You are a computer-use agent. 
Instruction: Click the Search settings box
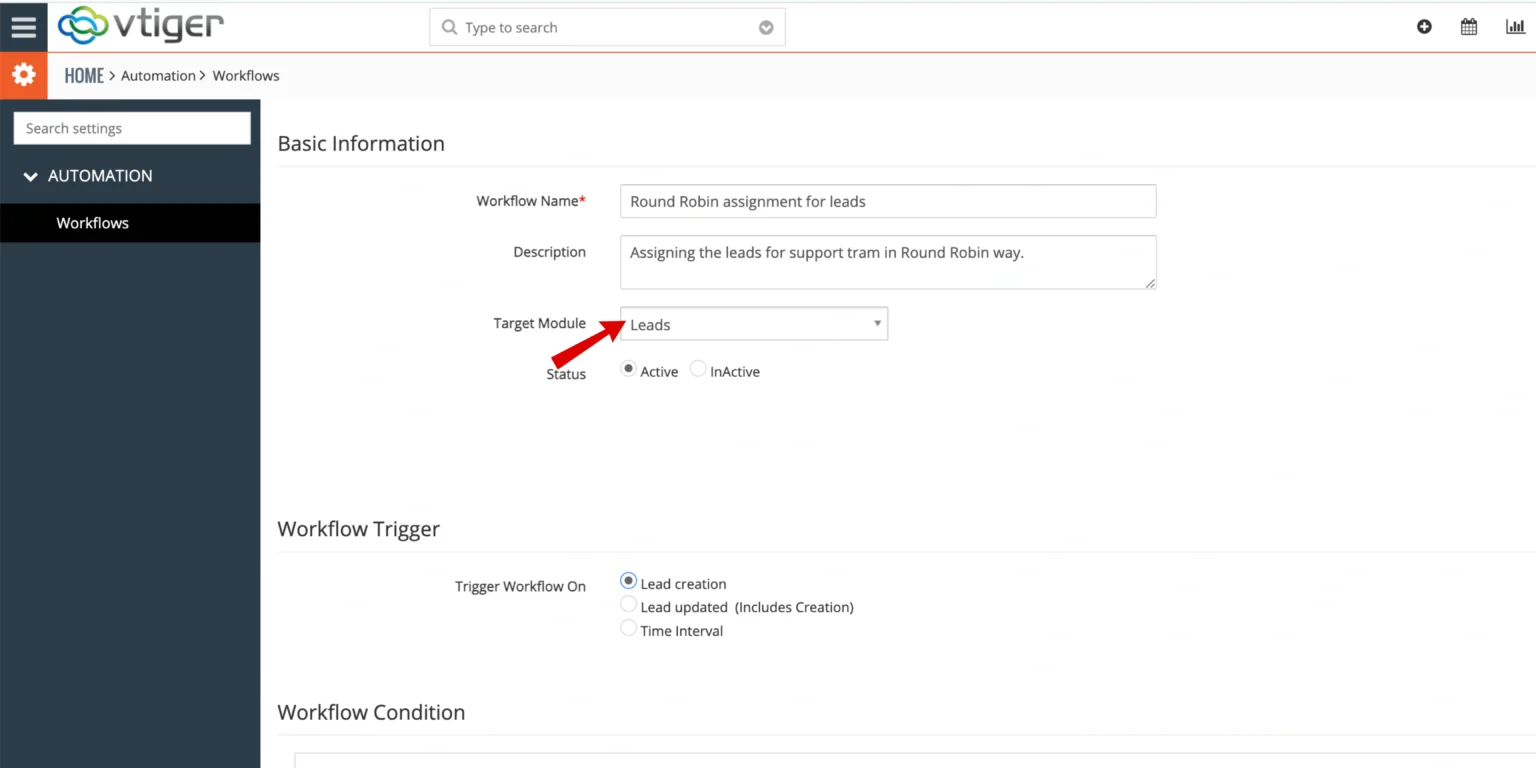[x=131, y=128]
